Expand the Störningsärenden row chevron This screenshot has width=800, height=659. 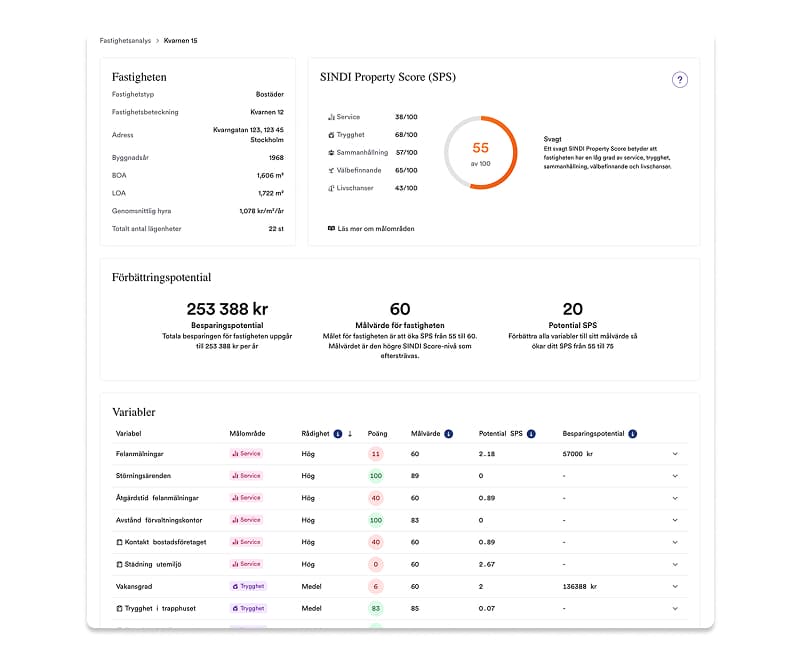tap(675, 476)
